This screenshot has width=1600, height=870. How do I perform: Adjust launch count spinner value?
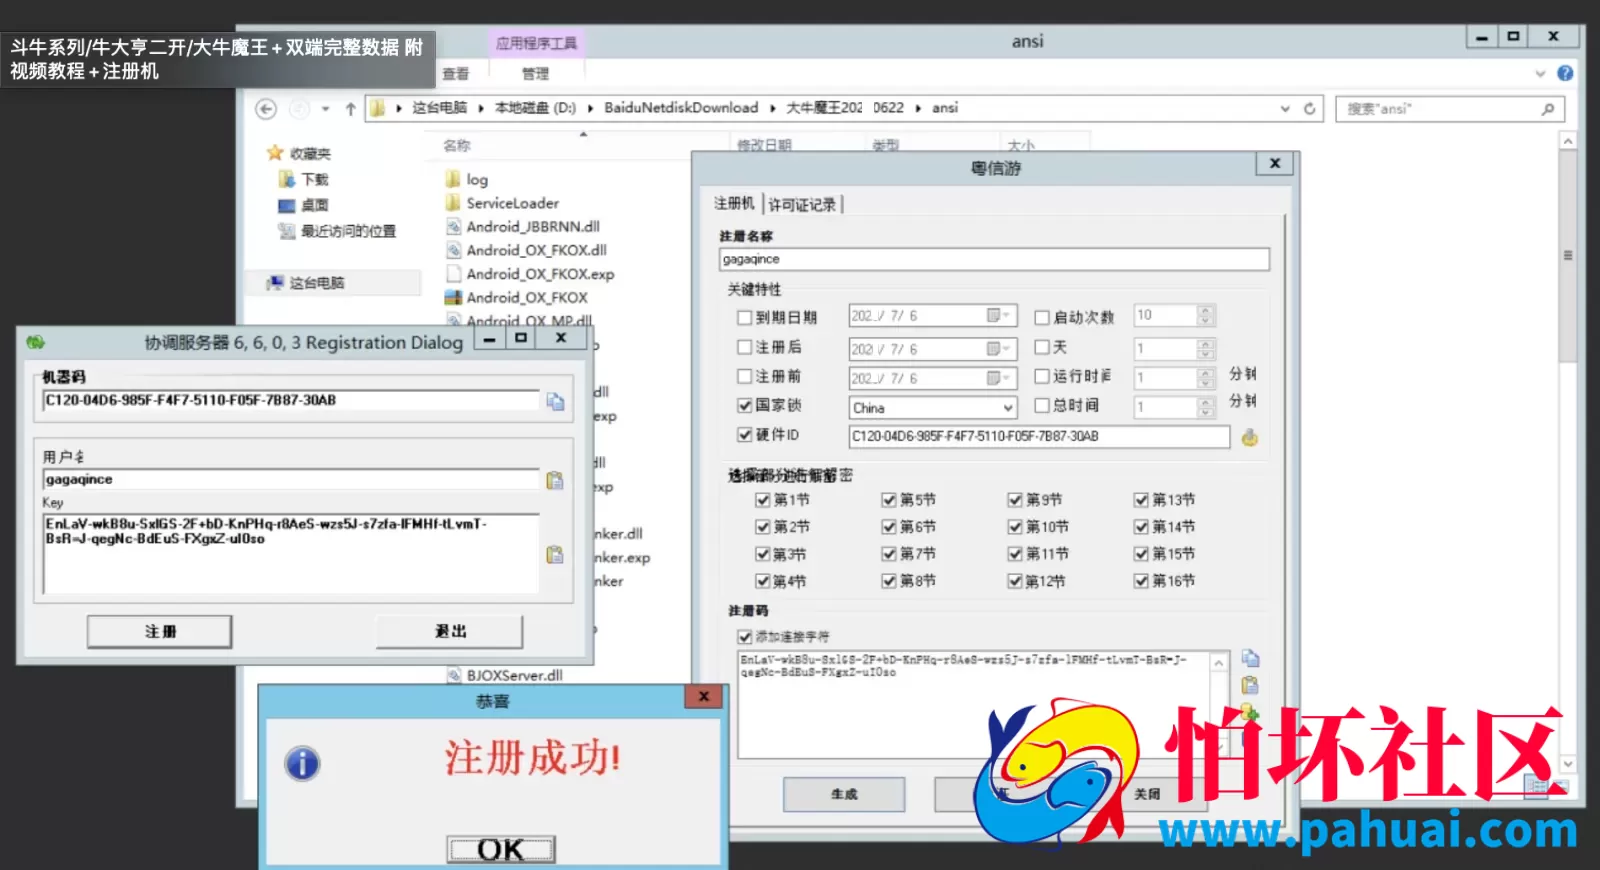1205,316
